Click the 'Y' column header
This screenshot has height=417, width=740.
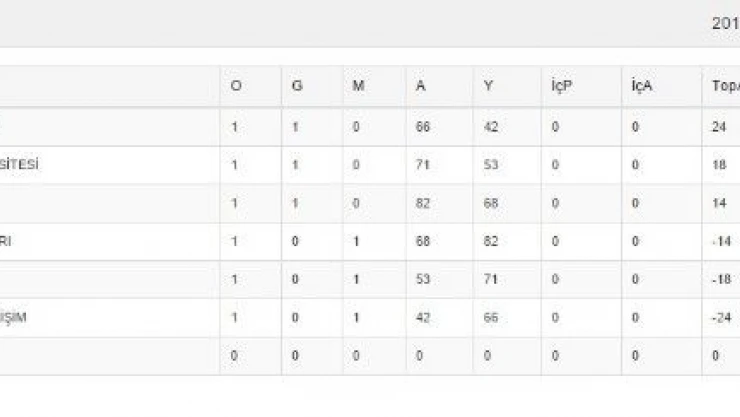coord(488,86)
